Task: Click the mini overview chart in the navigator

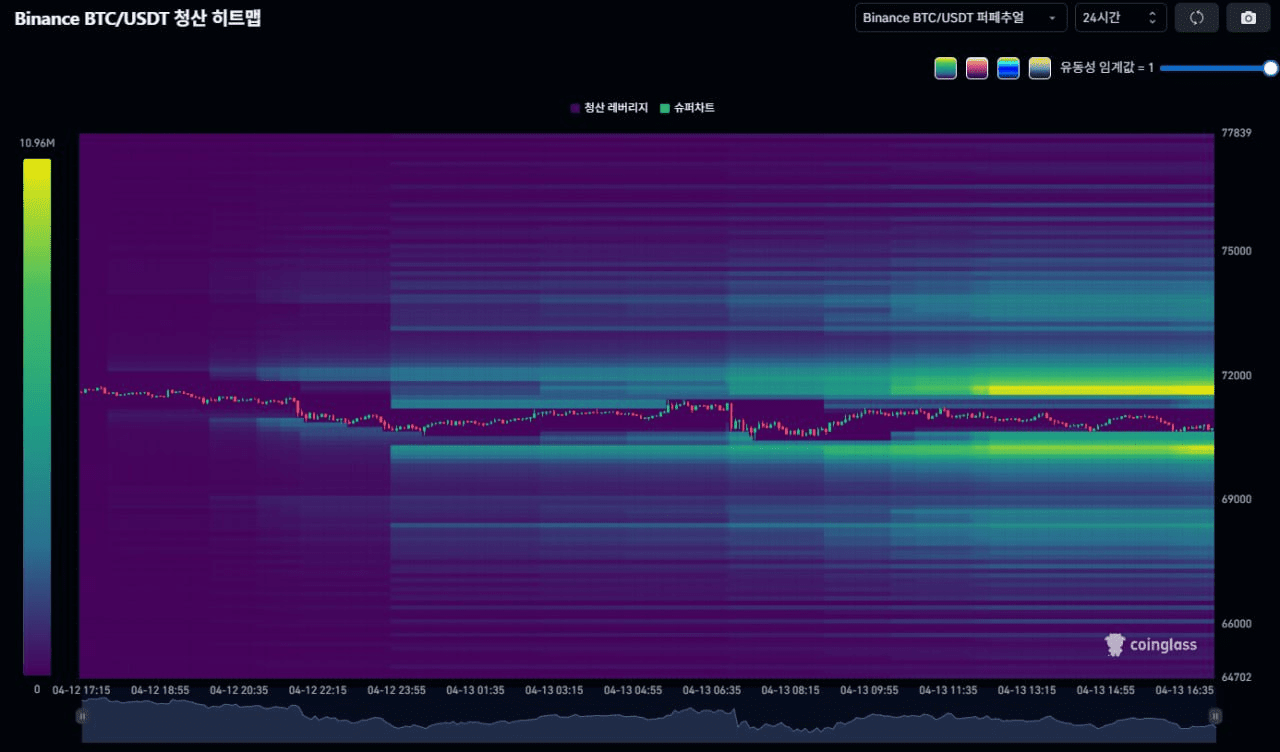Action: (648, 720)
